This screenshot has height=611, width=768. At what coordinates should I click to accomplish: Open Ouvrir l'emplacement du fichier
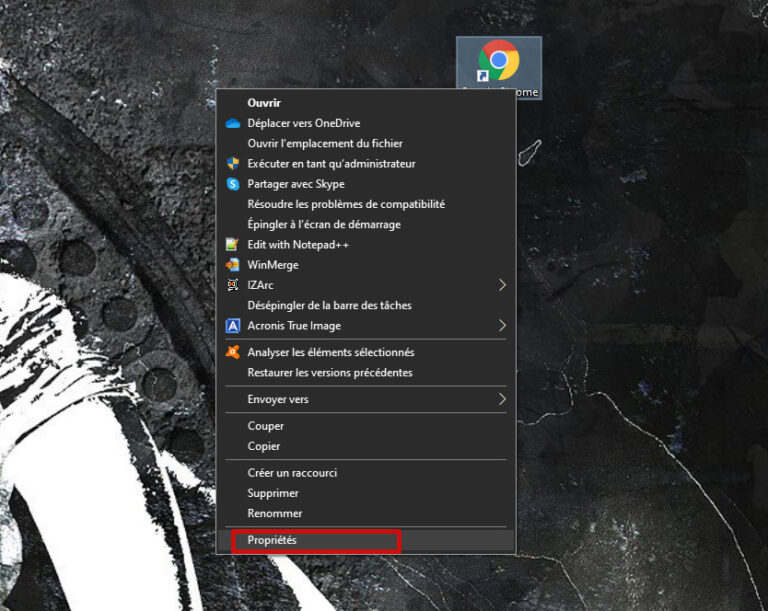tap(366, 144)
